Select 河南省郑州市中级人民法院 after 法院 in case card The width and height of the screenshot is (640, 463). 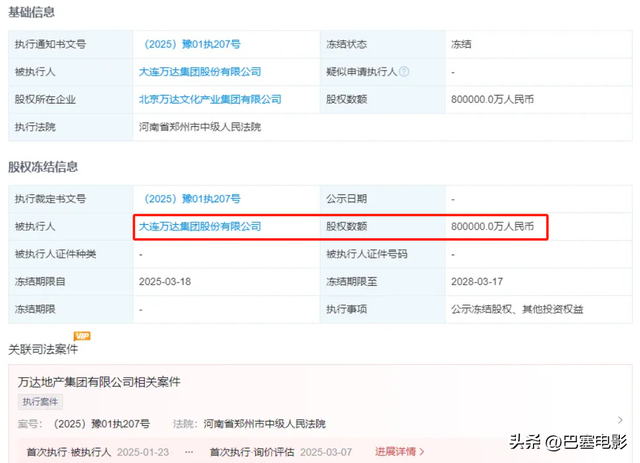click(x=264, y=424)
